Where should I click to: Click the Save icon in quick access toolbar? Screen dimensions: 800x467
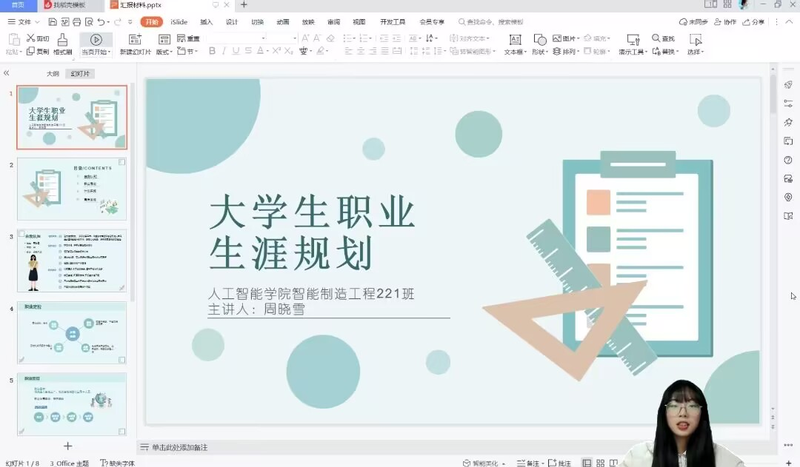(54, 21)
